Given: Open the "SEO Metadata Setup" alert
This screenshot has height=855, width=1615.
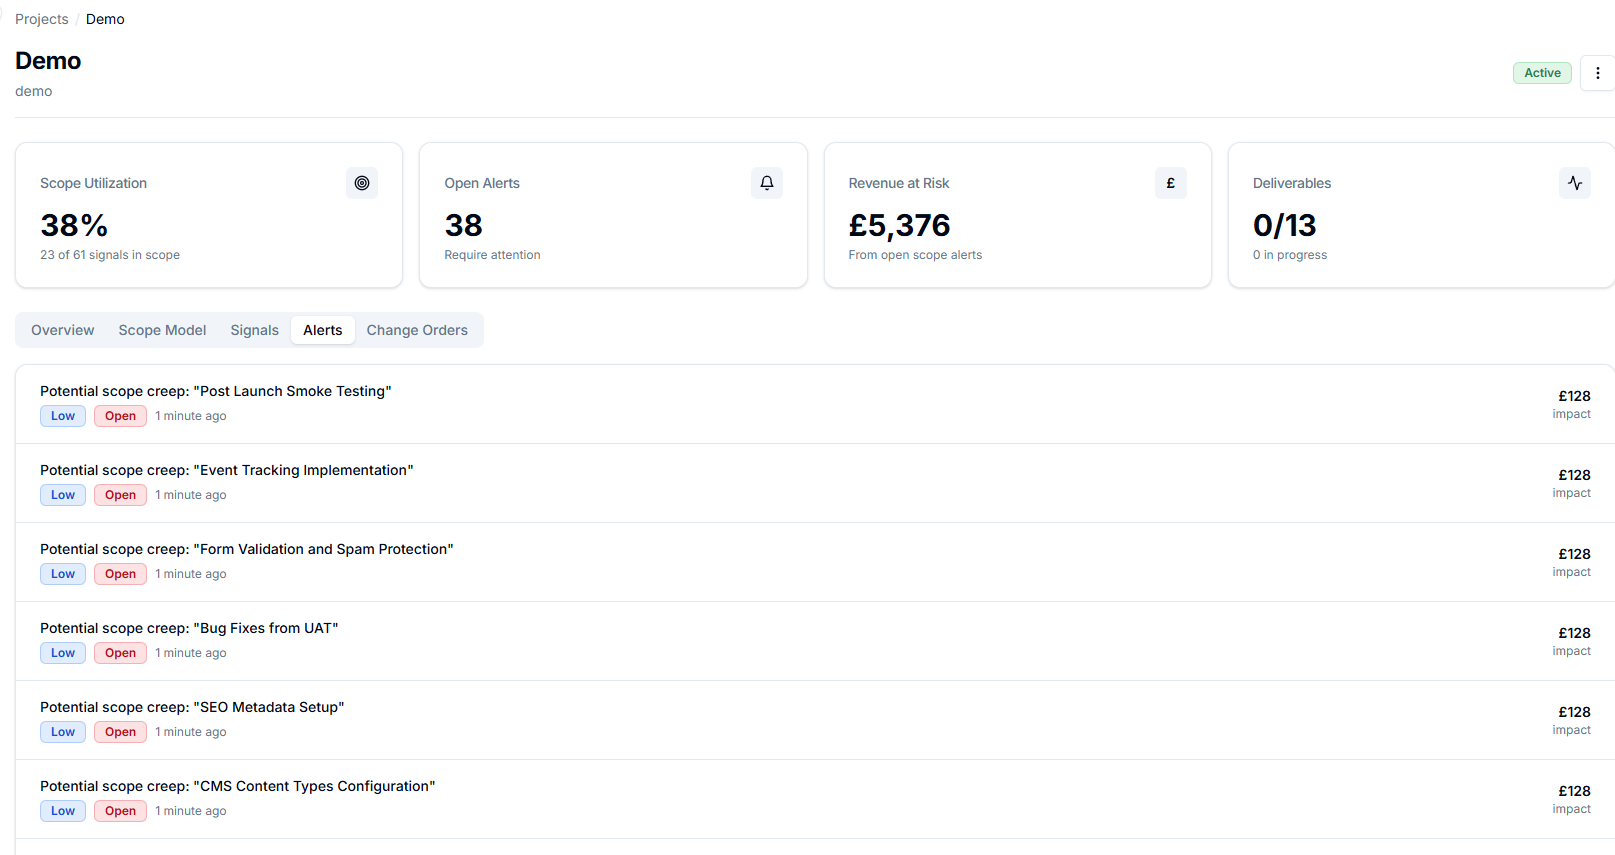Looking at the screenshot, I should (192, 707).
